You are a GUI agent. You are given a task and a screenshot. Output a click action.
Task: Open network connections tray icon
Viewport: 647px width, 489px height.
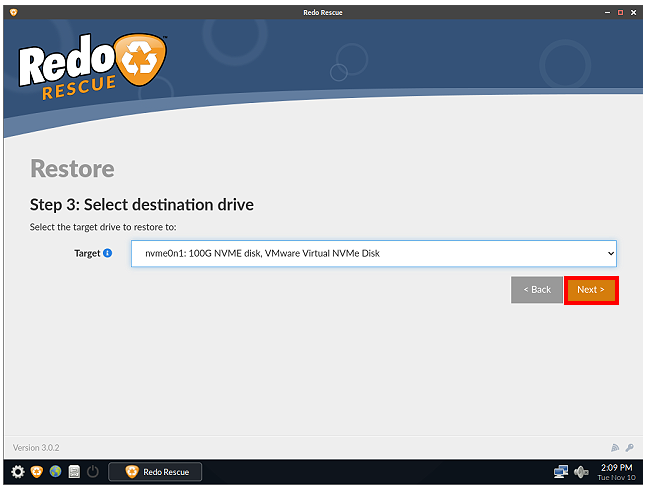click(561, 472)
